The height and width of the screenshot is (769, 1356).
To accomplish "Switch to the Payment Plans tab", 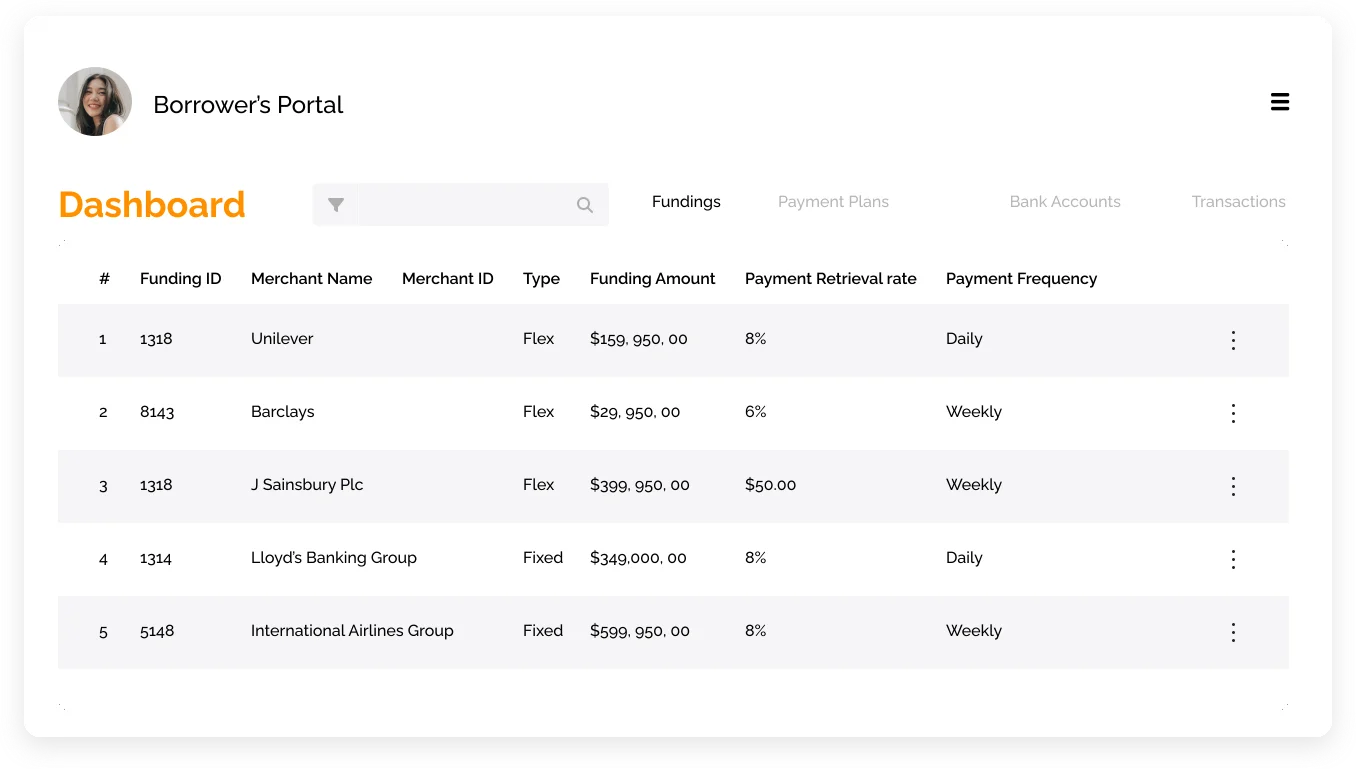I will (x=833, y=202).
